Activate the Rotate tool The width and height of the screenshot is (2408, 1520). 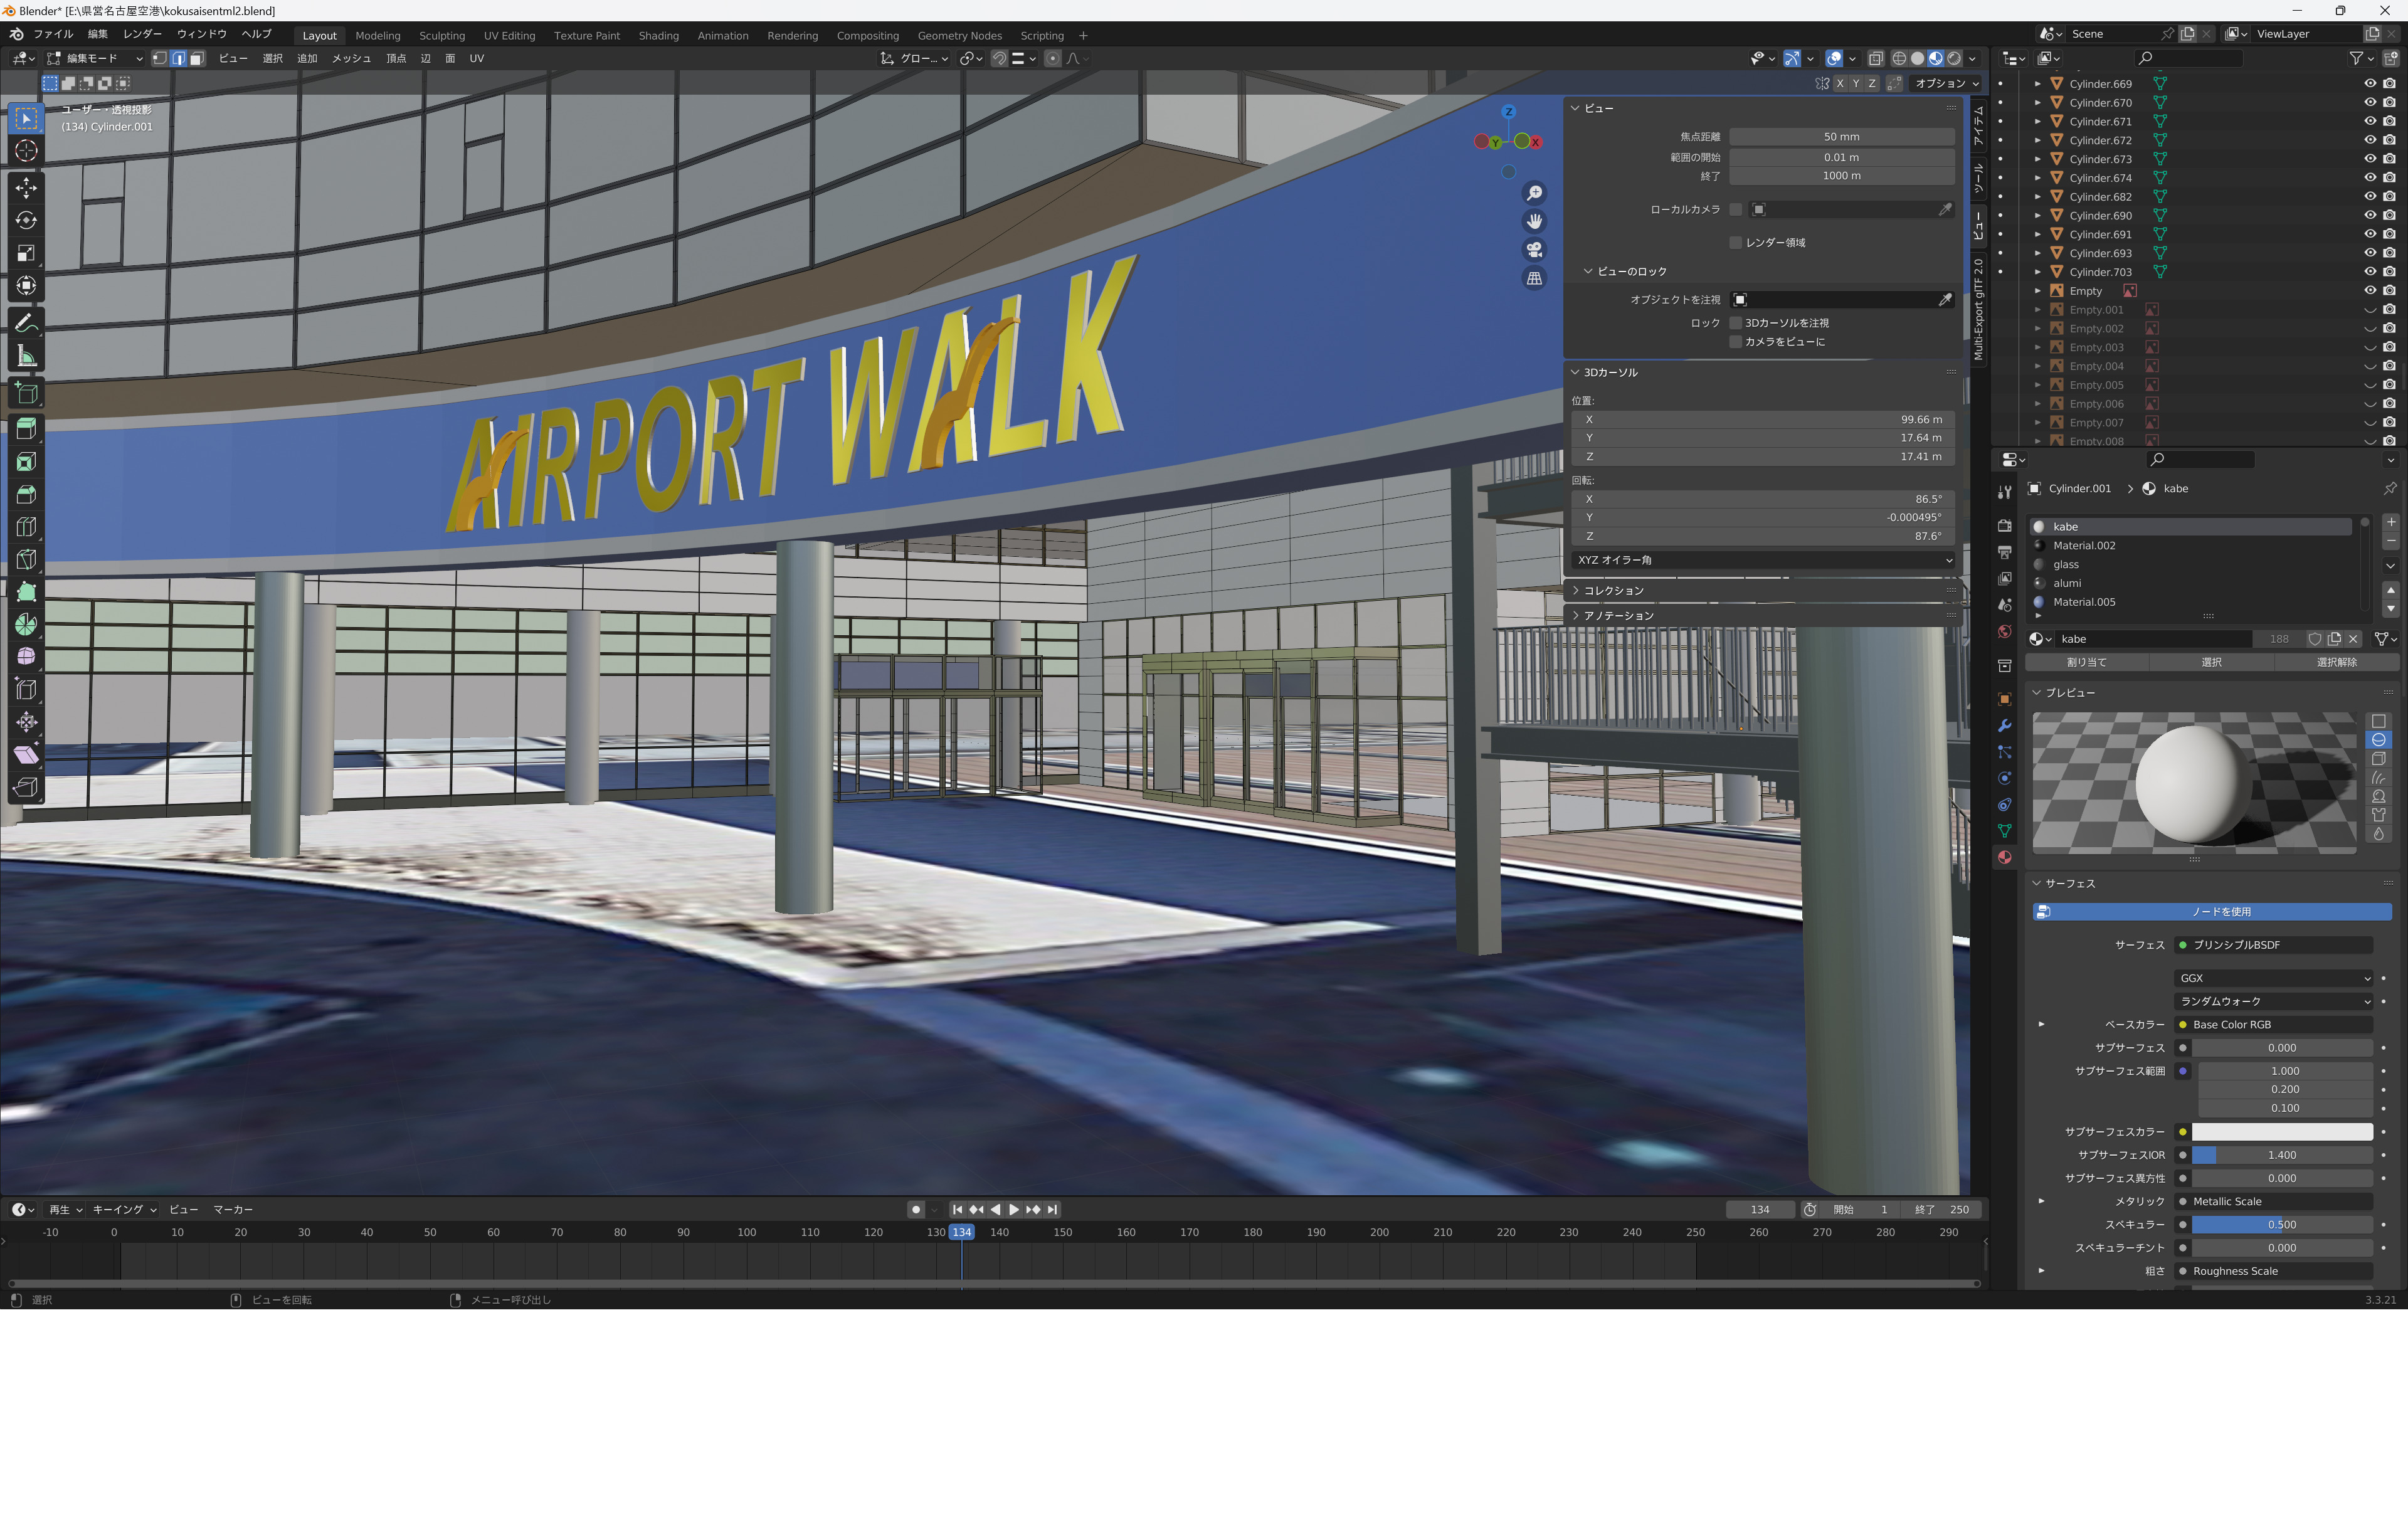27,221
